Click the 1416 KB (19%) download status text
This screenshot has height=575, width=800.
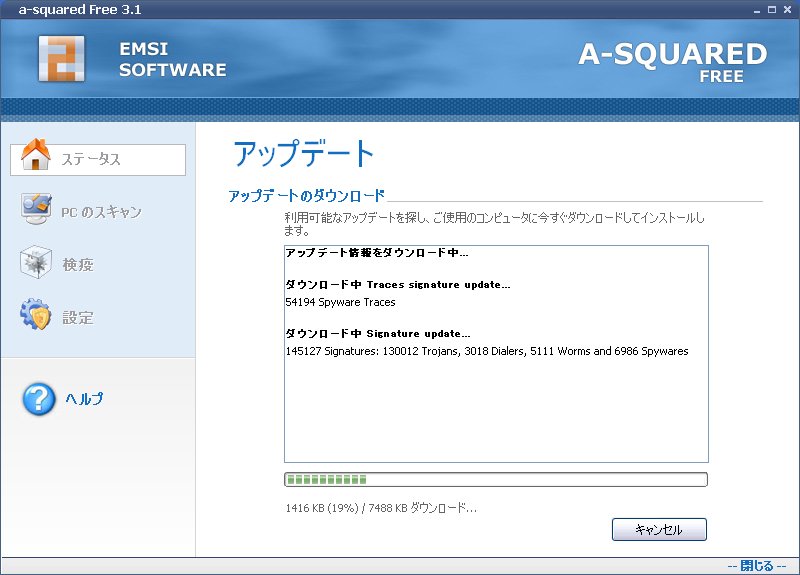(381, 508)
